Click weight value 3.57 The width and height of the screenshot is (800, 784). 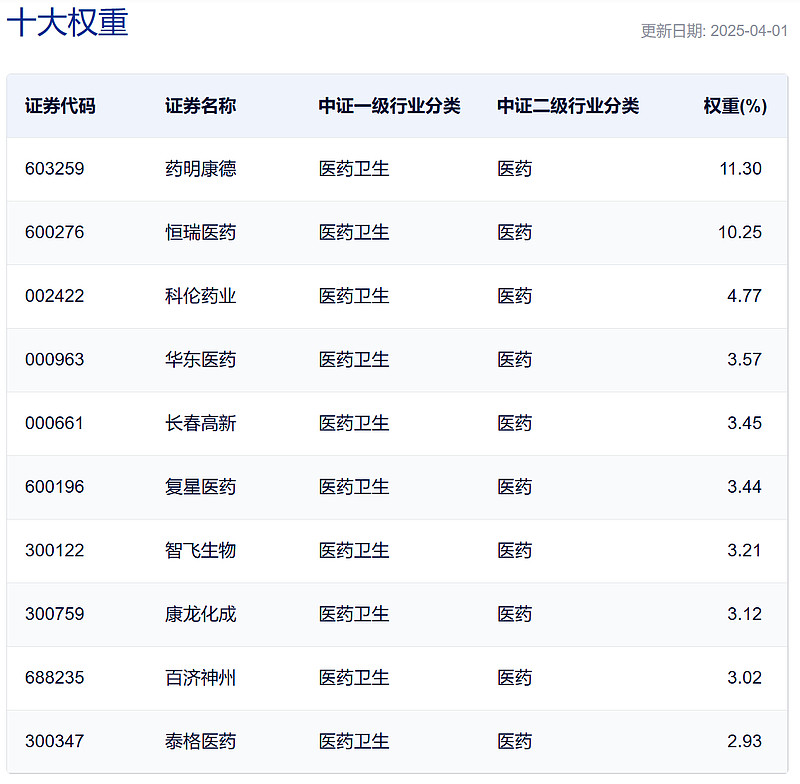tap(744, 360)
